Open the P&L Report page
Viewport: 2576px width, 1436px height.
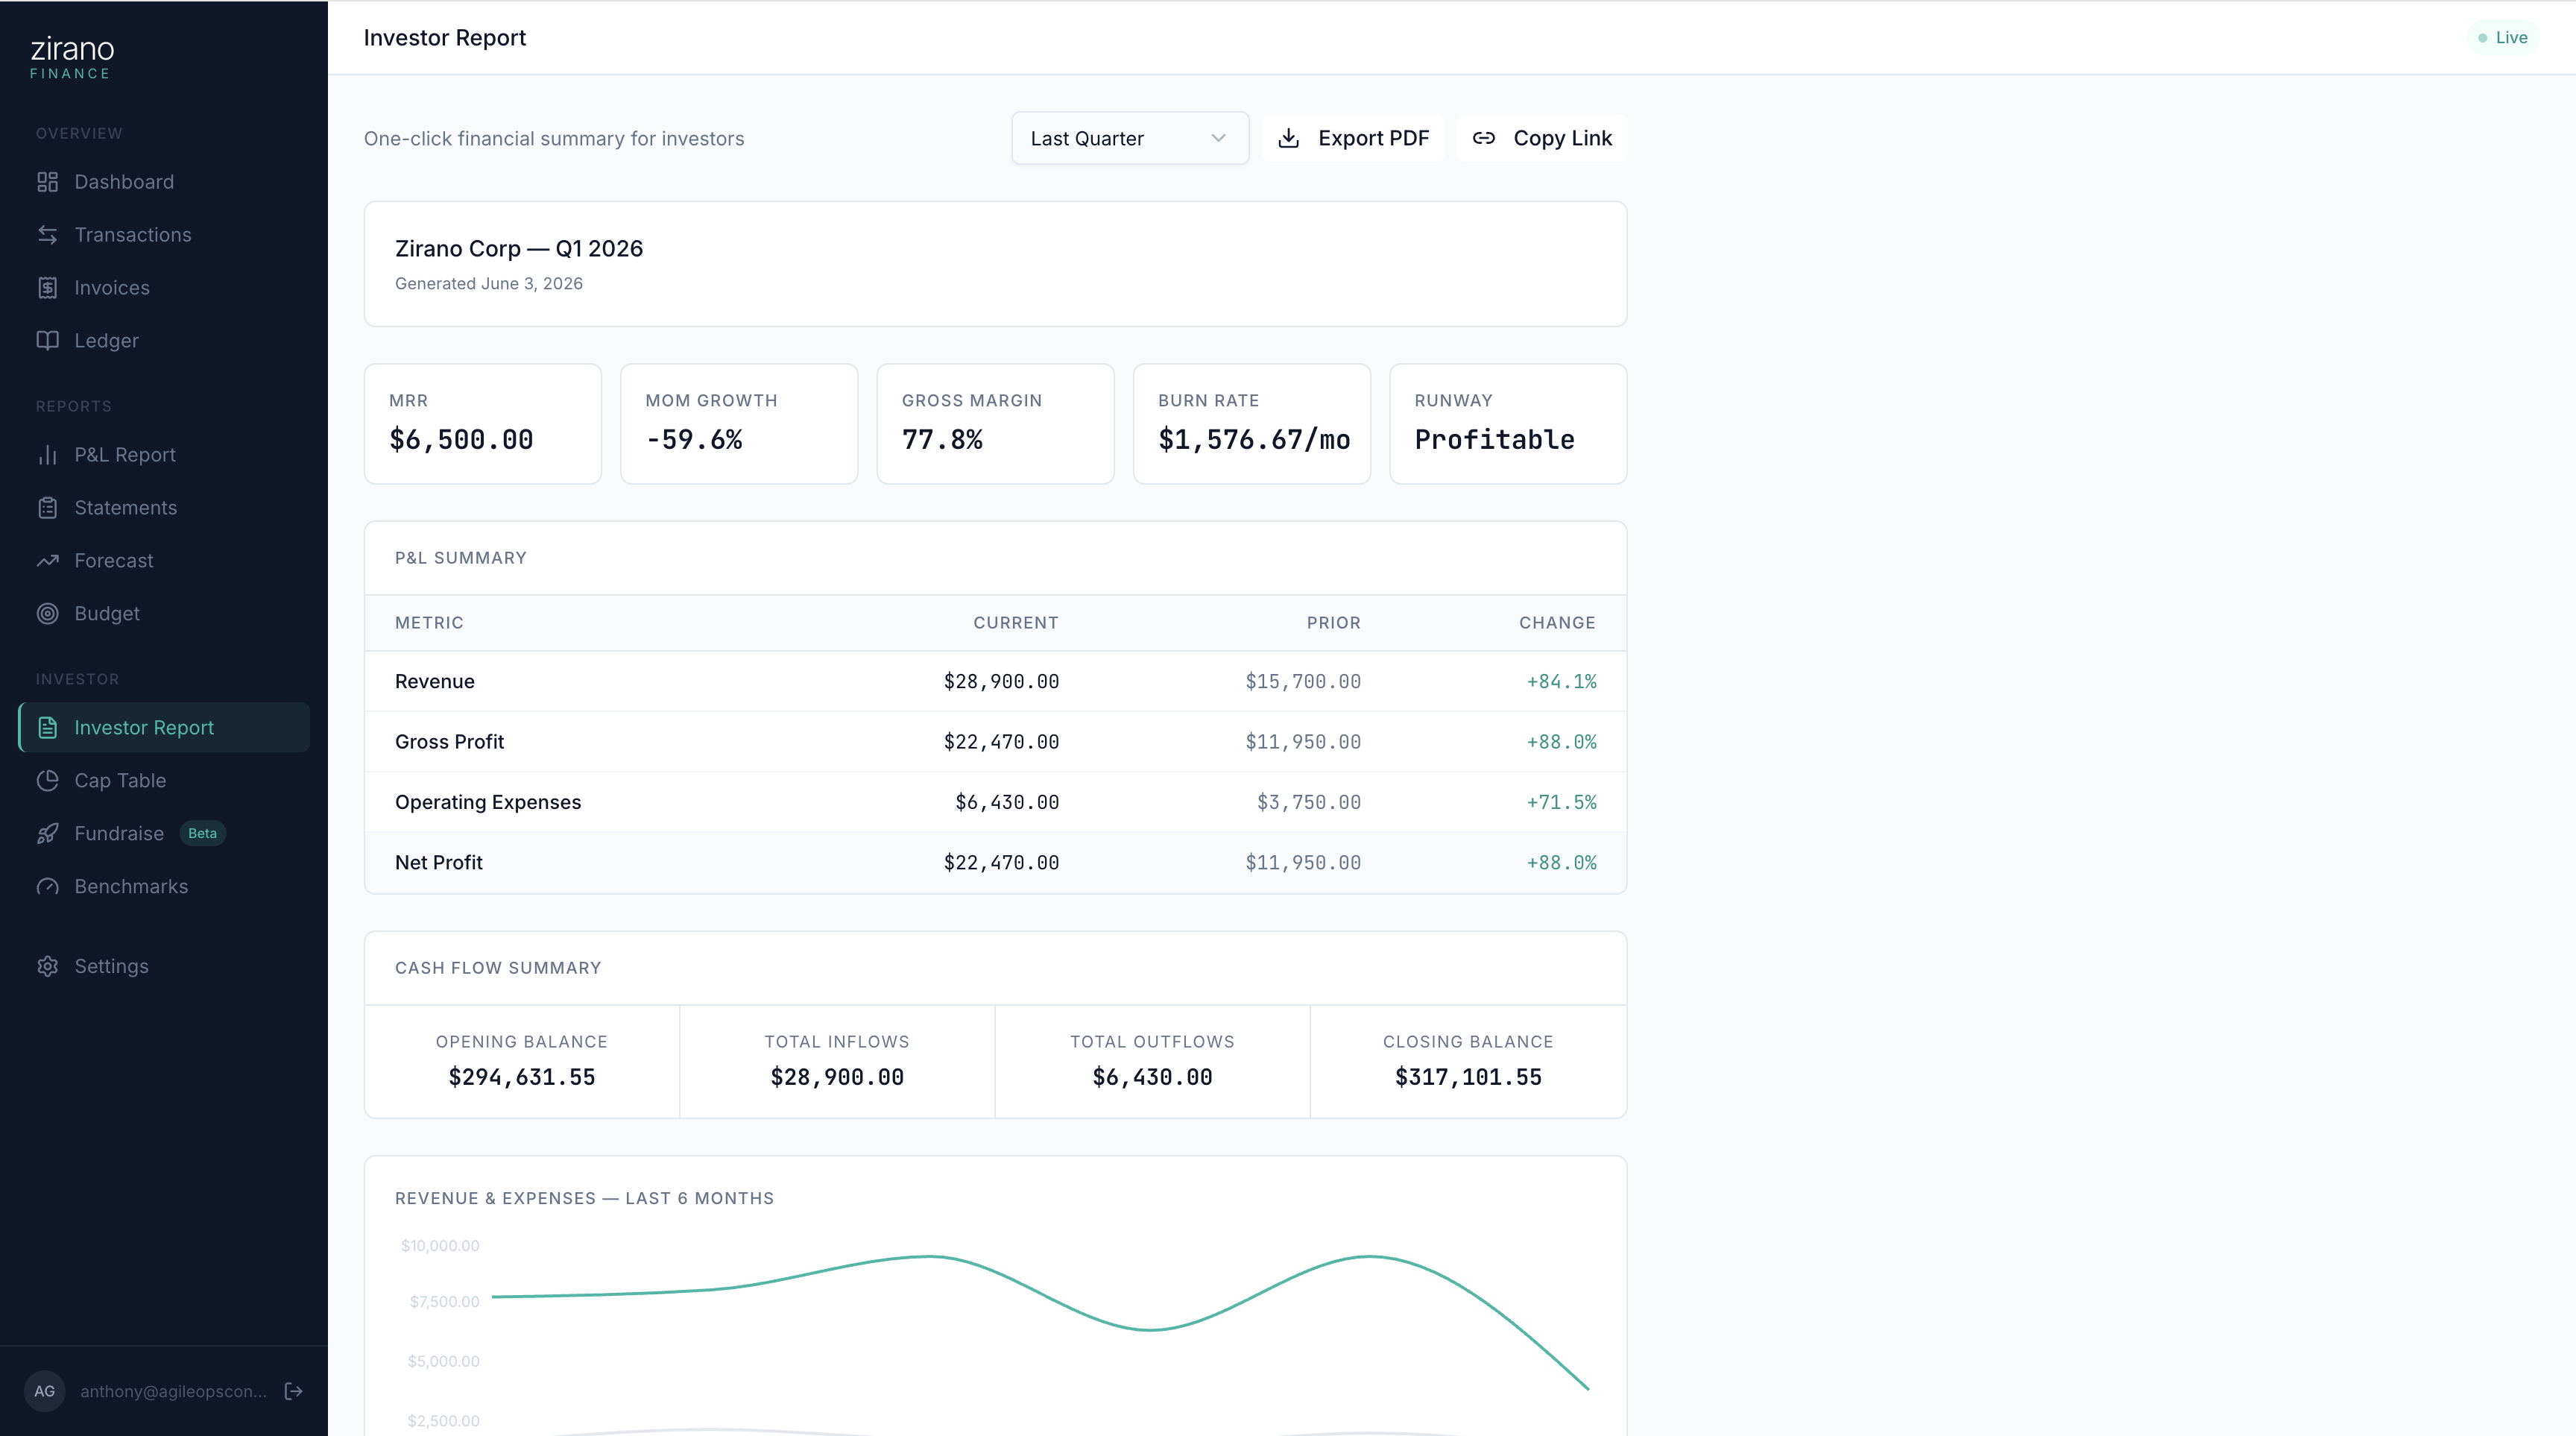tap(164, 455)
